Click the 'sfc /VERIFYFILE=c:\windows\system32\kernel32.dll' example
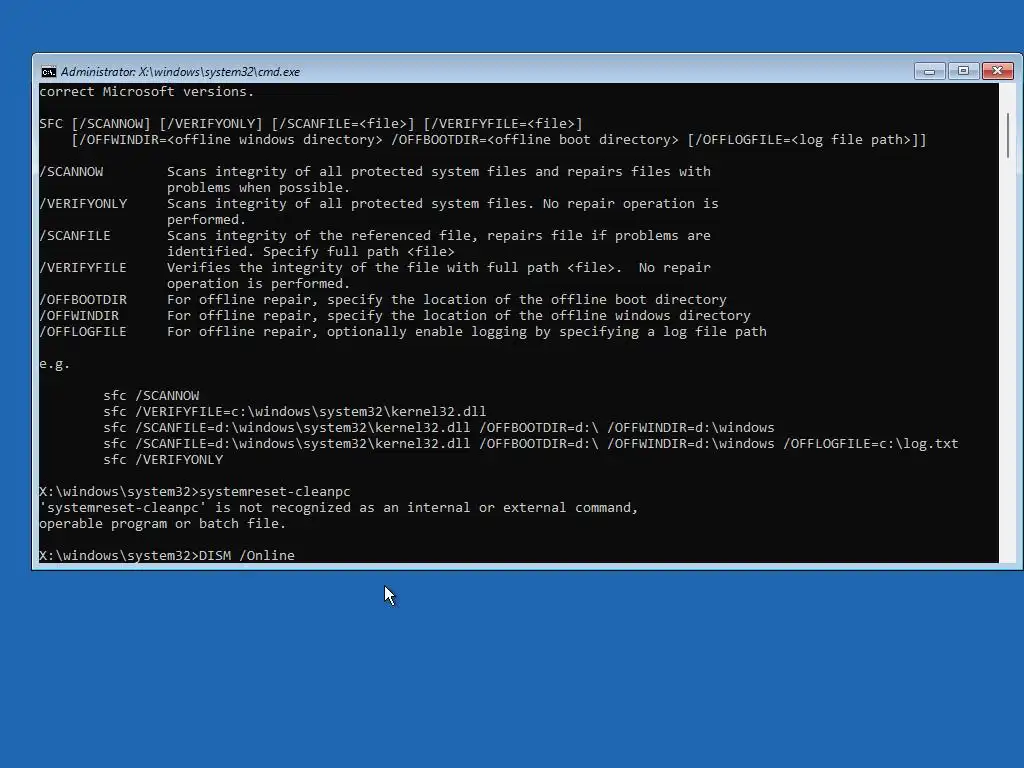 [295, 411]
